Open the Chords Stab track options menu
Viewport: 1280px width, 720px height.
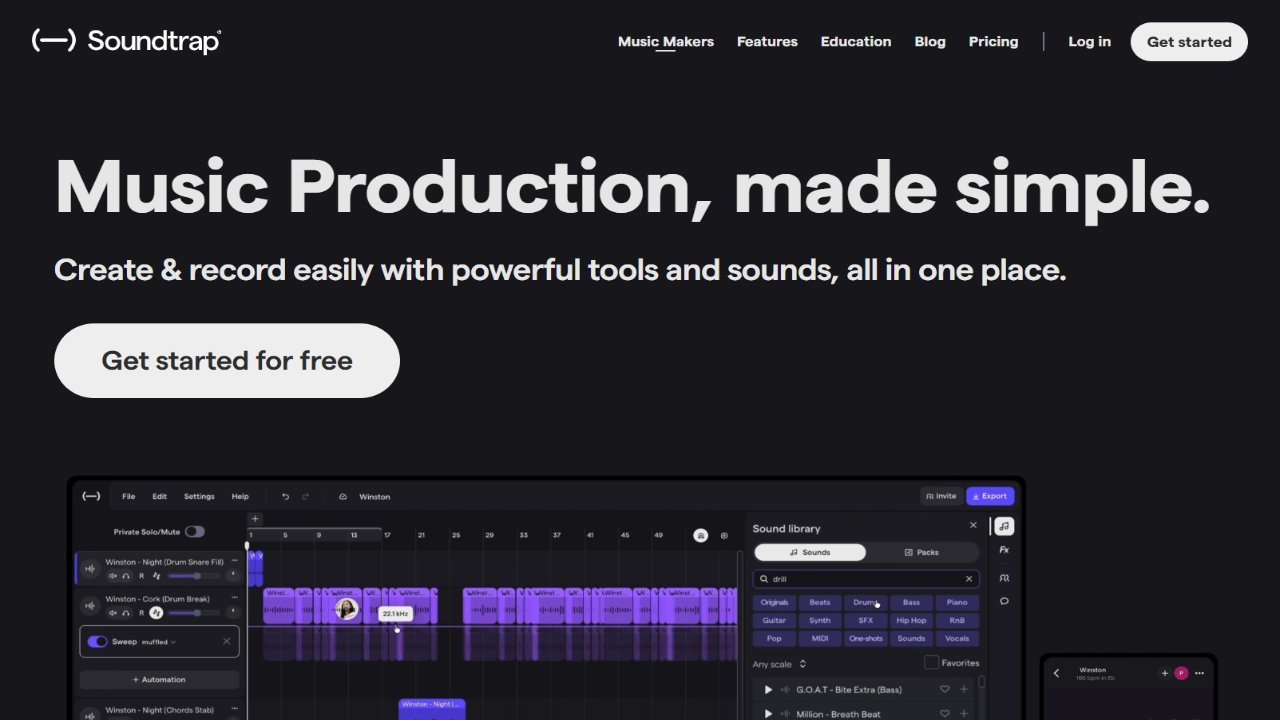click(234, 709)
